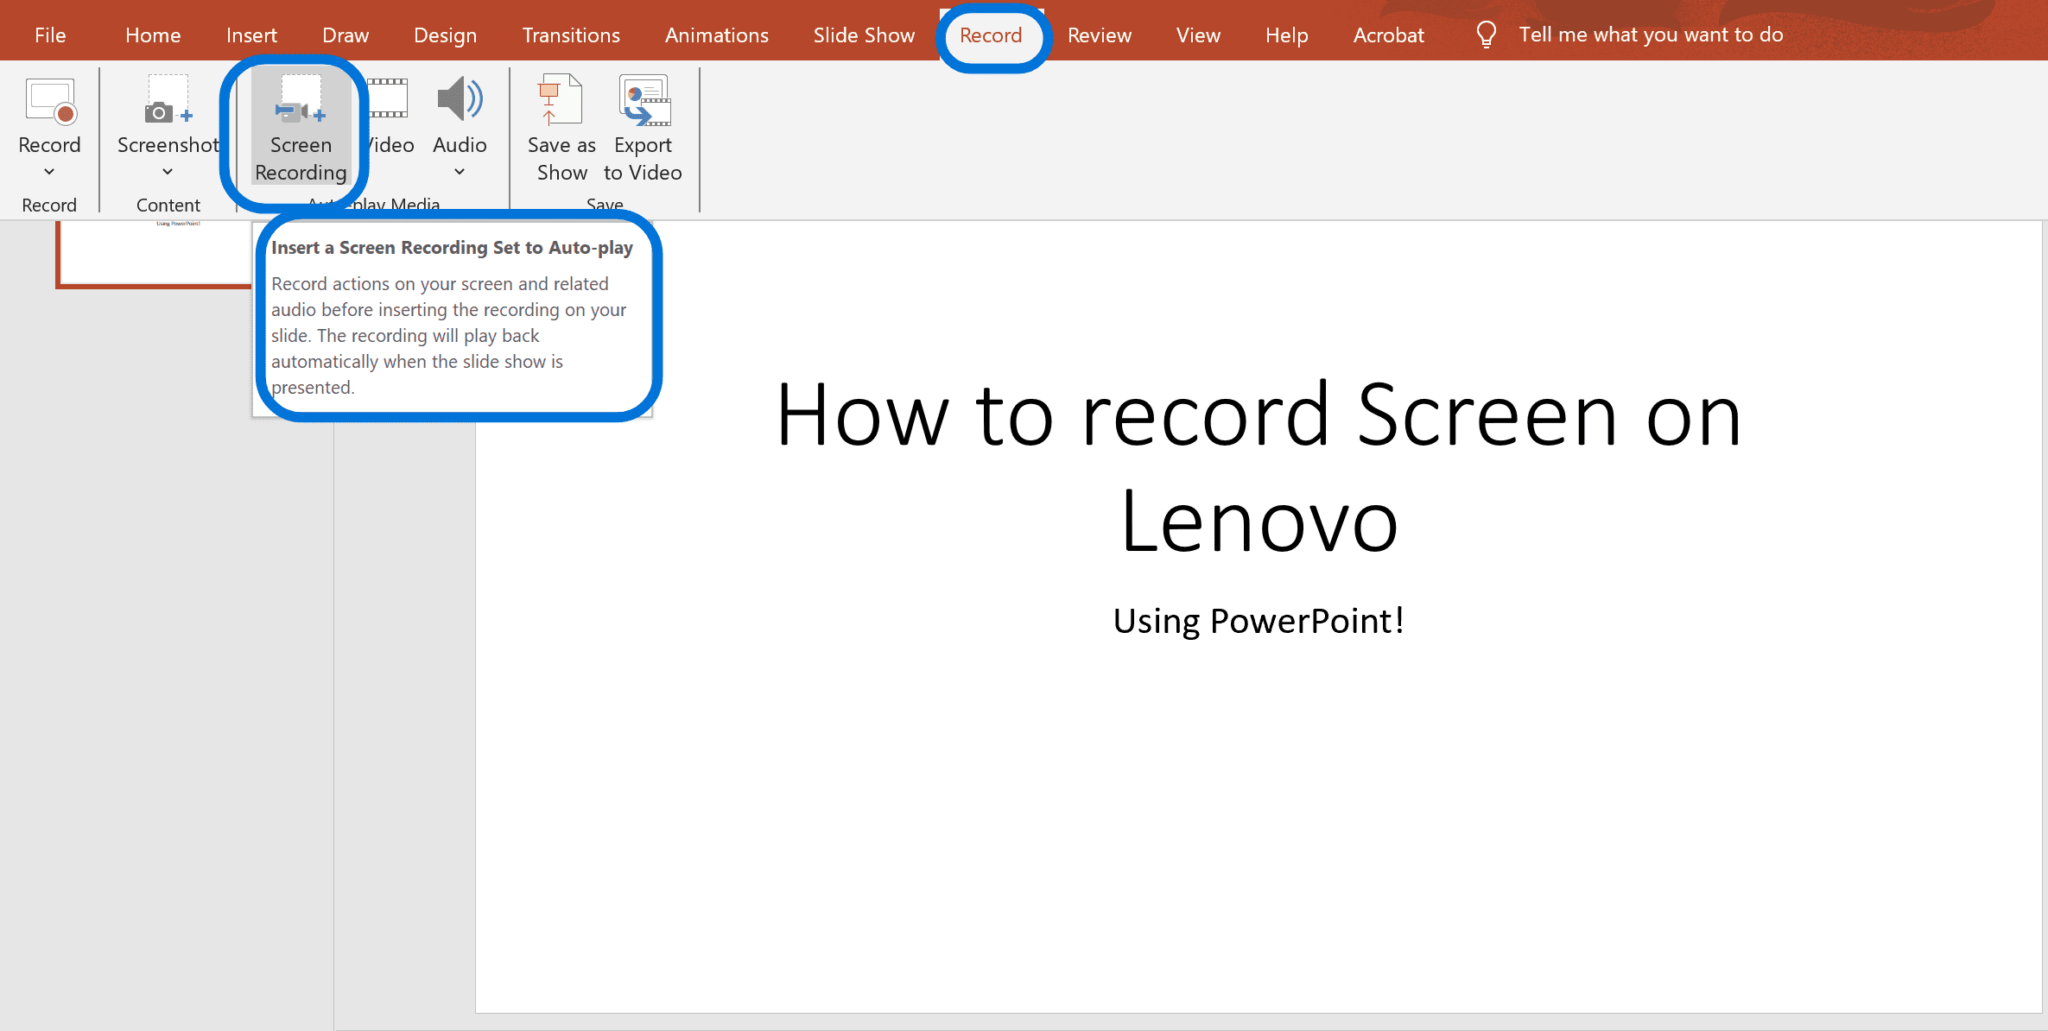Expand the Record button dropdown arrow

point(50,172)
